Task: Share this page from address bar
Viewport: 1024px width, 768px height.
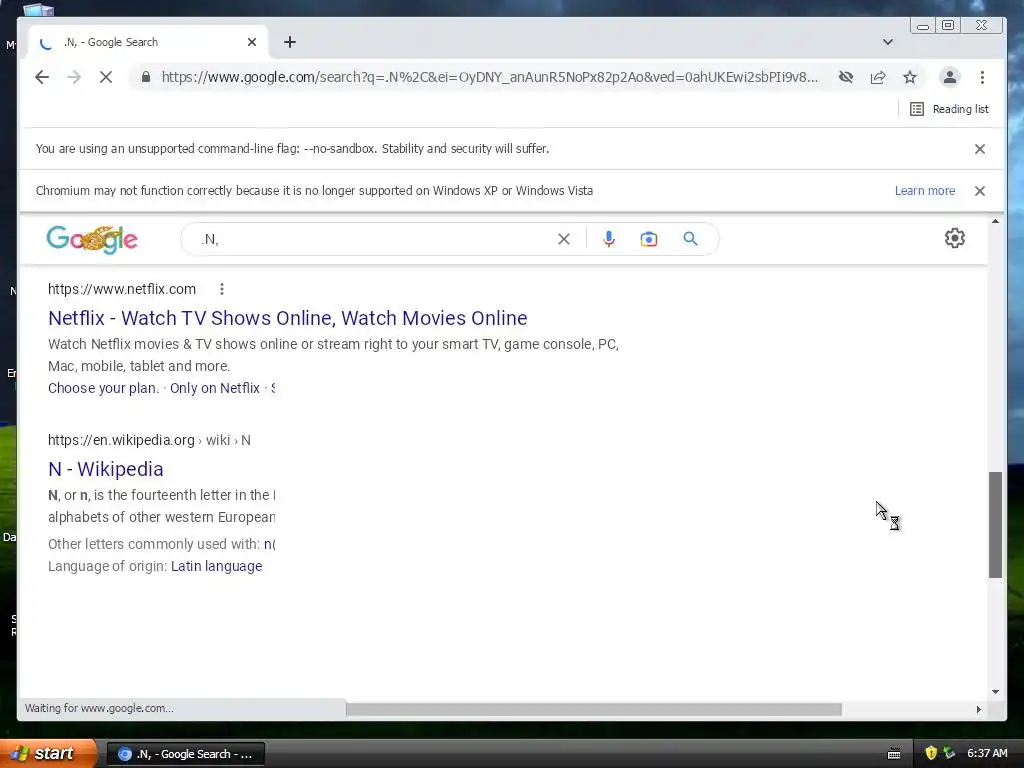Action: 878,77
